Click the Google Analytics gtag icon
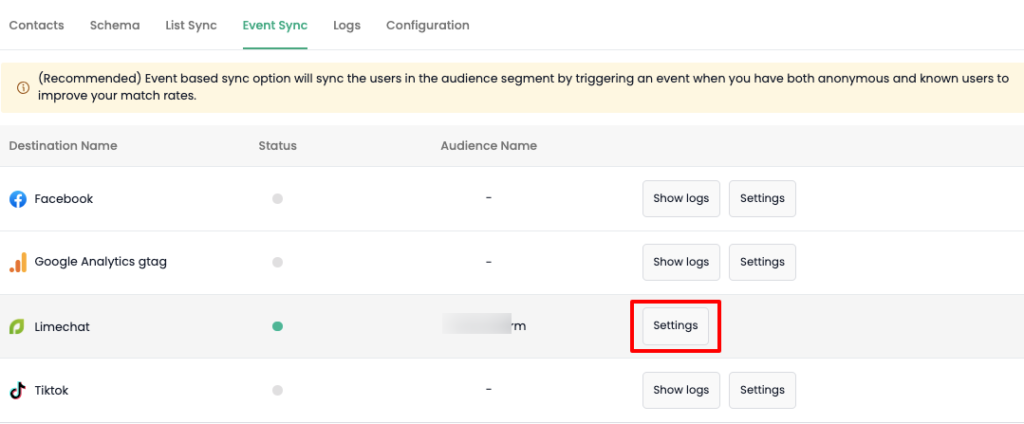 click(x=18, y=262)
